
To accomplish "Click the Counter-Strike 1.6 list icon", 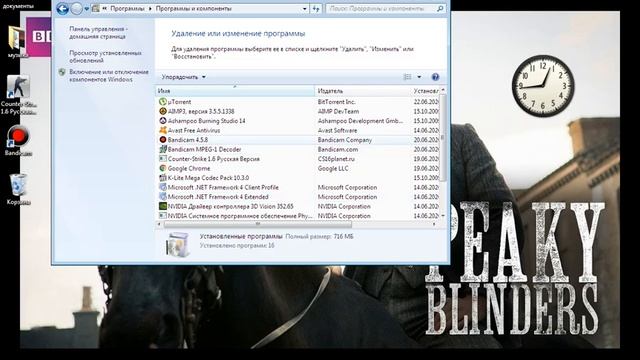I will point(162,158).
